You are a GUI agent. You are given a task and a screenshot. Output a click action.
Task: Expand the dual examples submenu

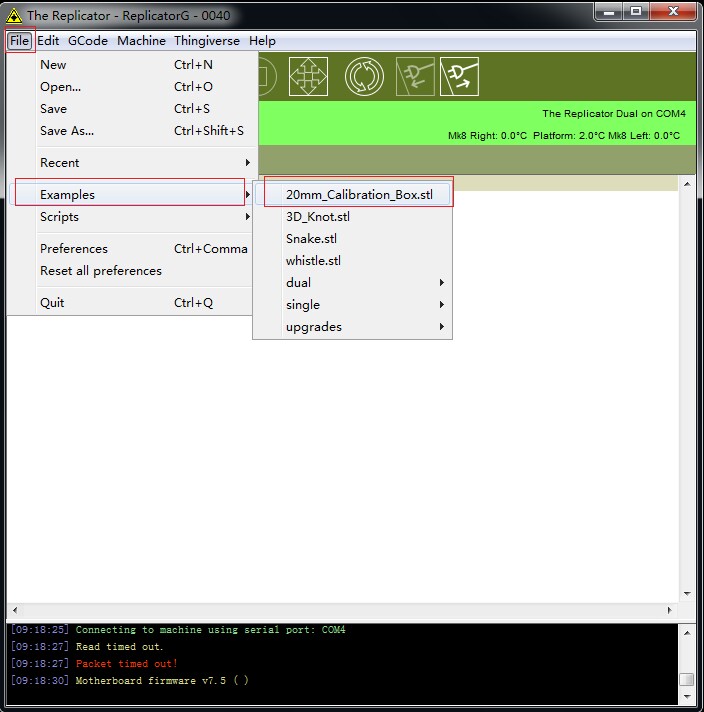353,282
